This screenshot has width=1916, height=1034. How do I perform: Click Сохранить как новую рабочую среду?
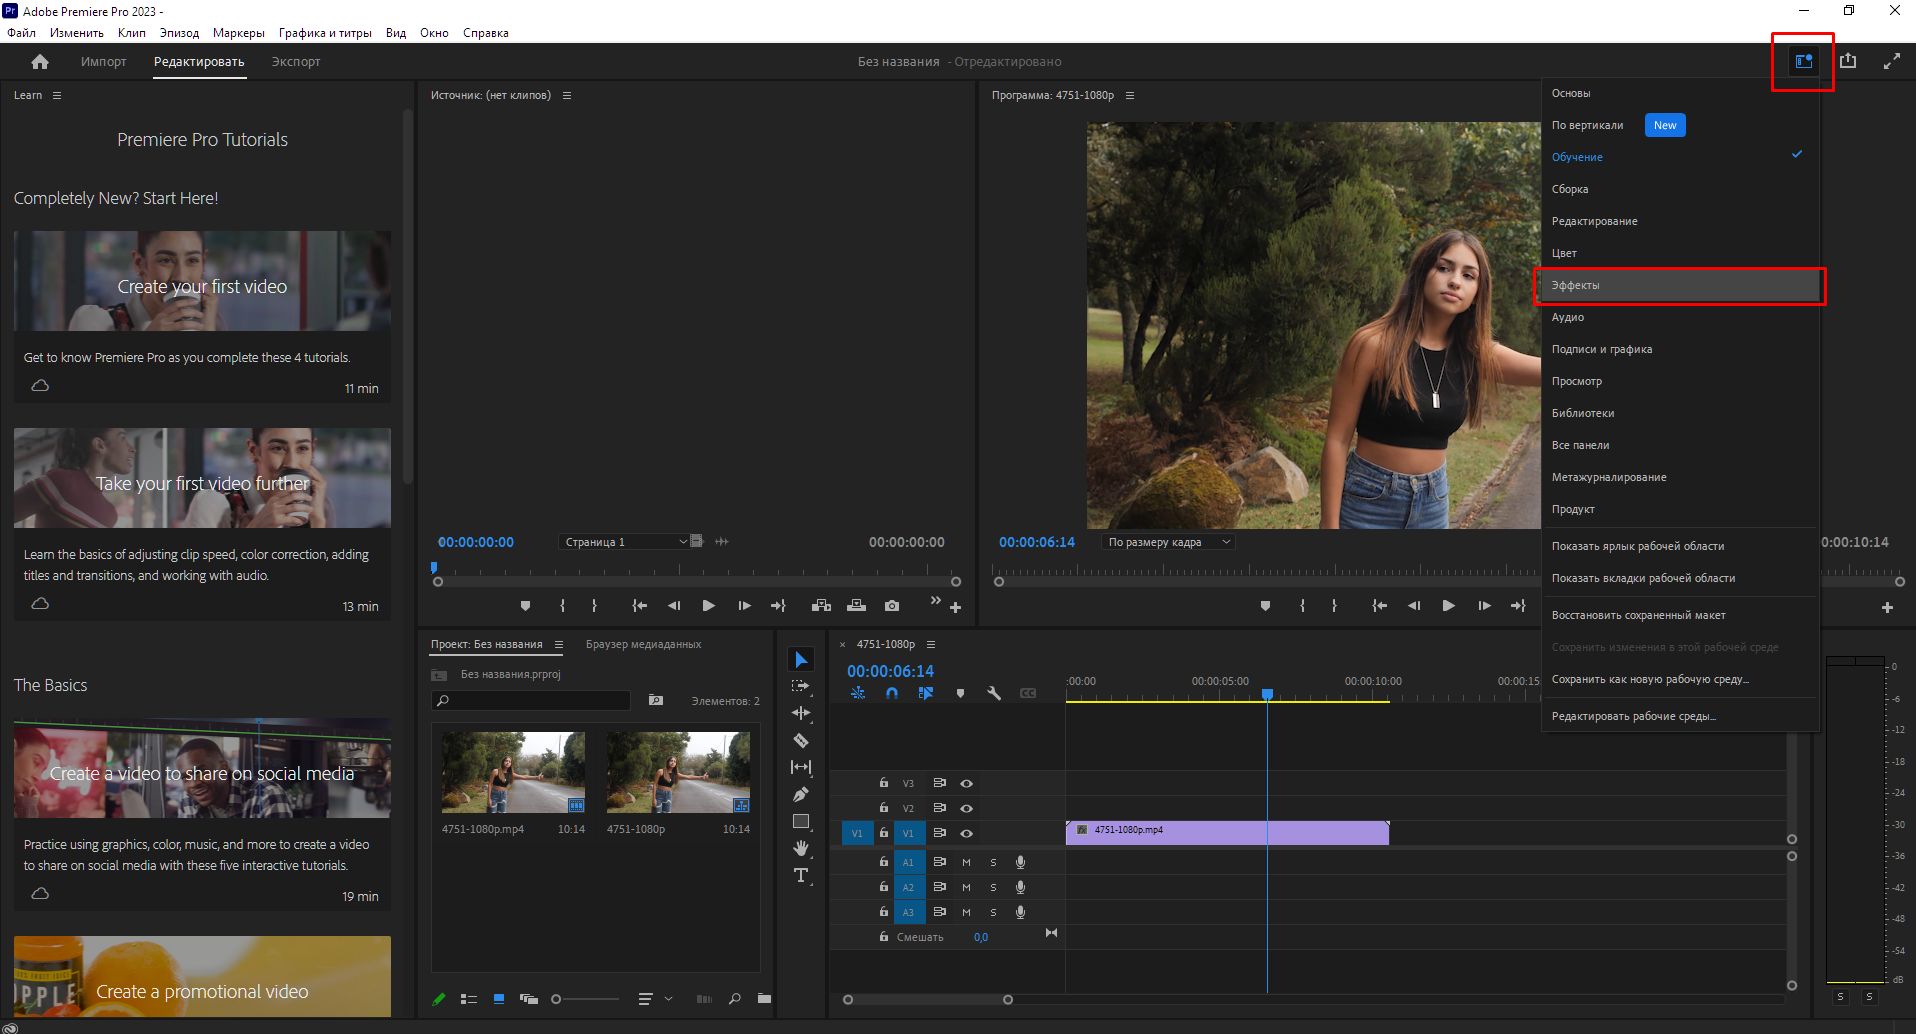1679,679
